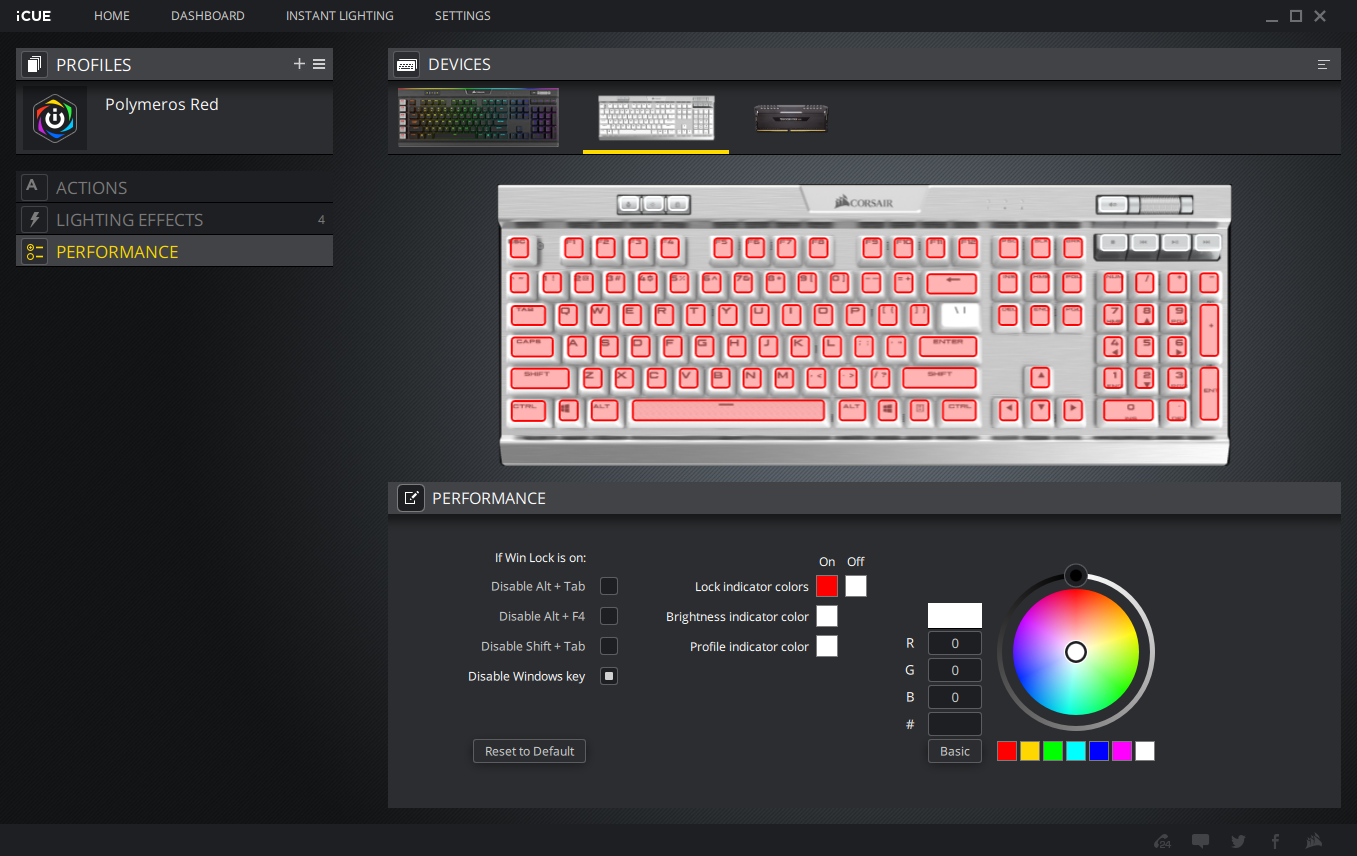Open the Performance section in the sidebar

click(x=117, y=252)
